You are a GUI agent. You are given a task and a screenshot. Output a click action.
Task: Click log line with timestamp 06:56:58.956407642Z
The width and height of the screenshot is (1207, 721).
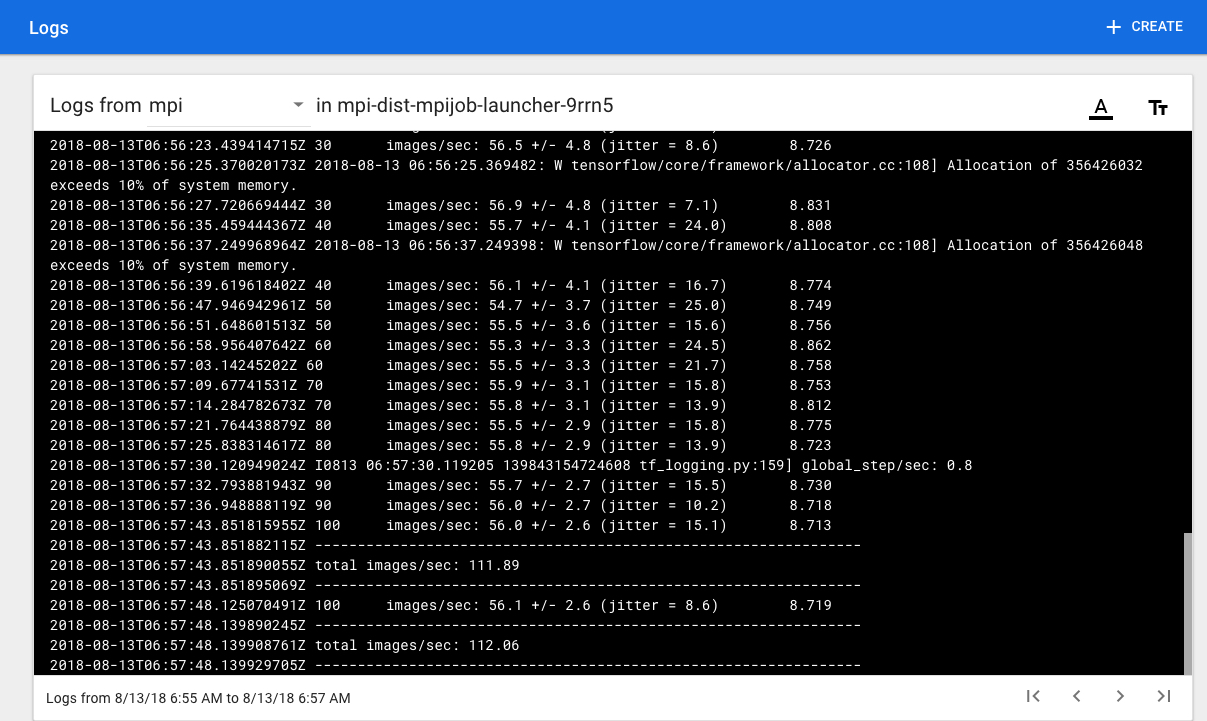441,345
